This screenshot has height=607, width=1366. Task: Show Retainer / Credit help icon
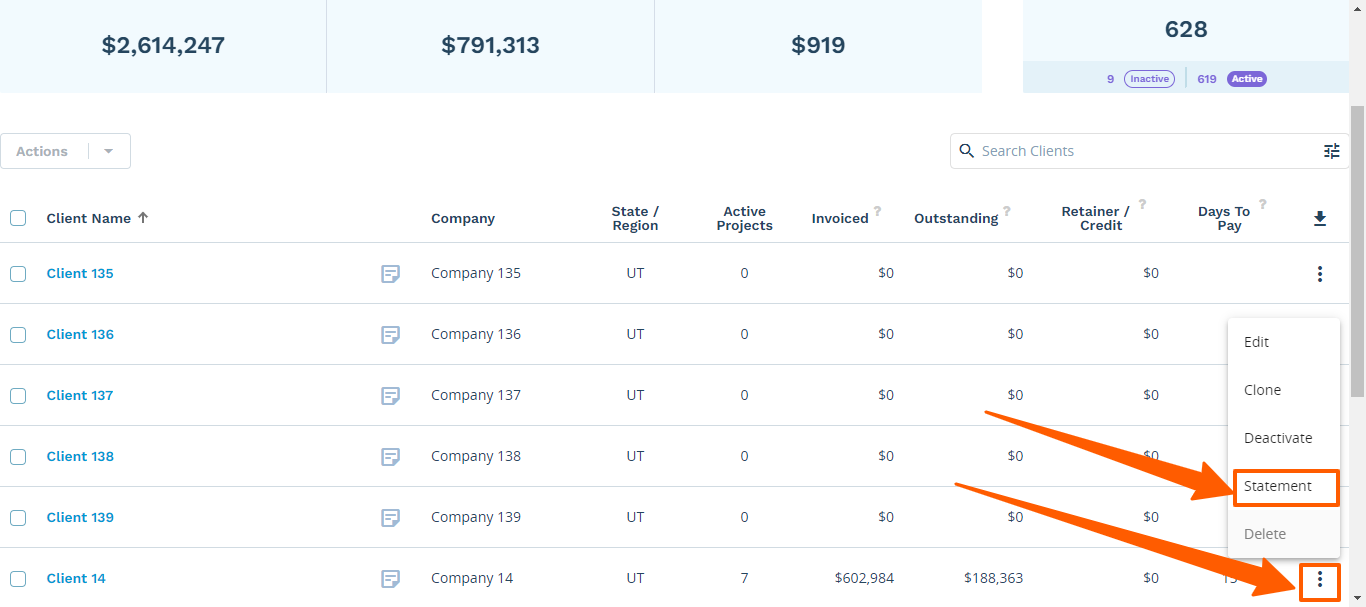pyautogui.click(x=1142, y=204)
